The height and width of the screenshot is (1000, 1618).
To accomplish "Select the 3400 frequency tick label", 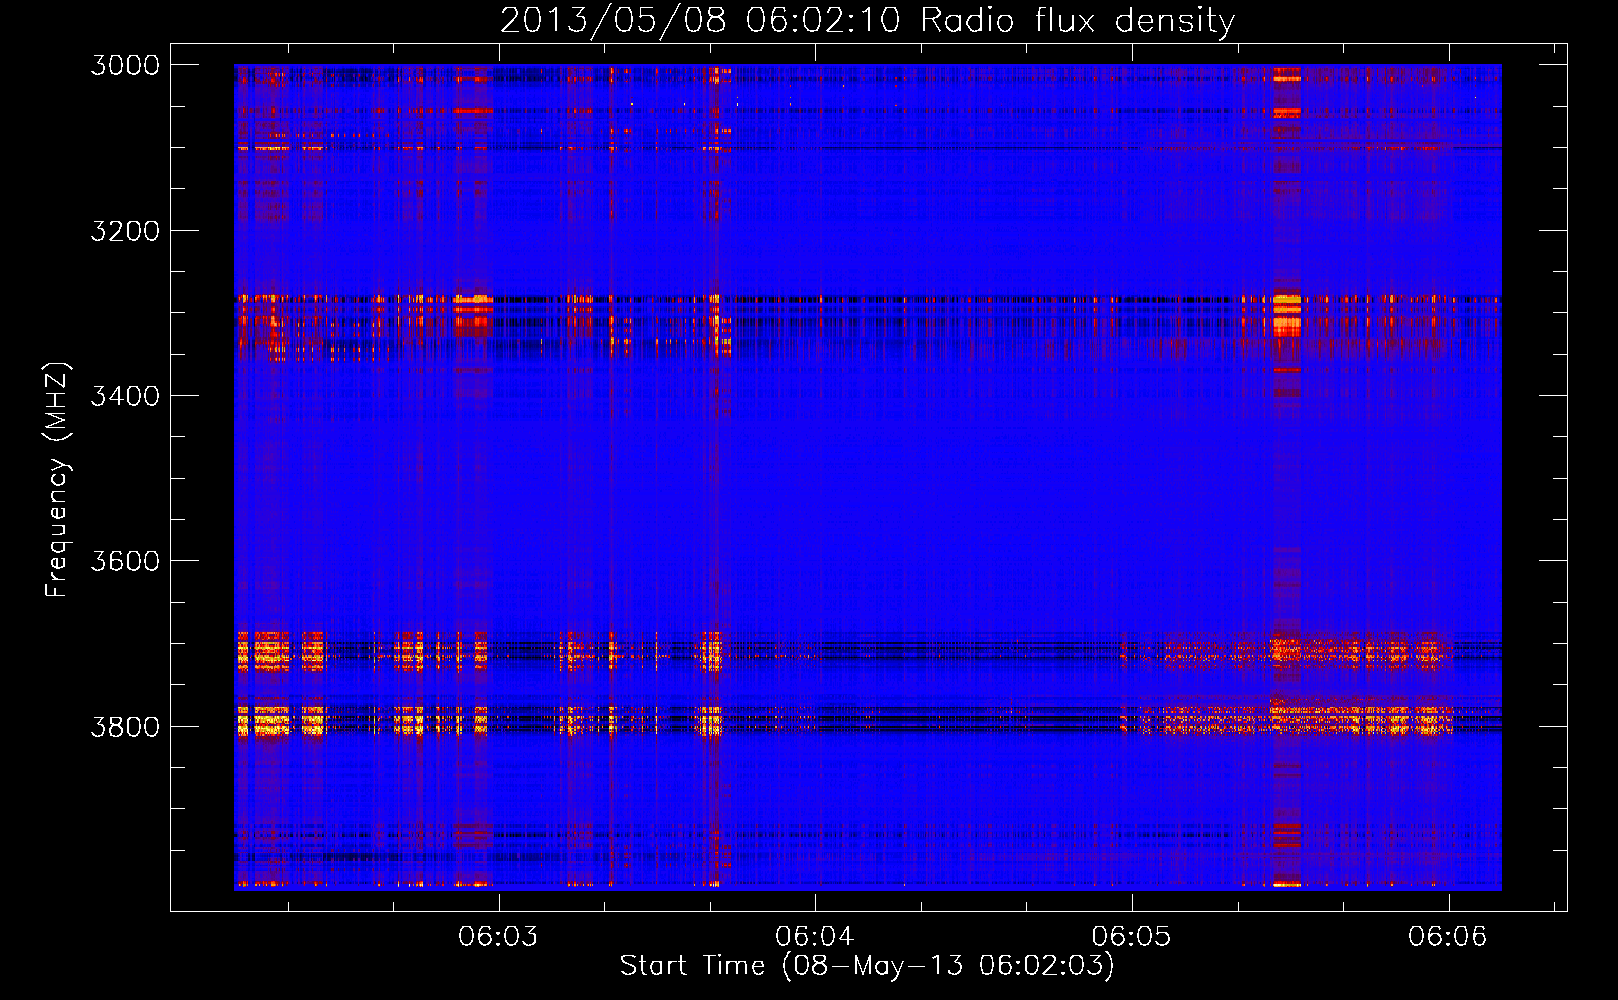I will [125, 396].
